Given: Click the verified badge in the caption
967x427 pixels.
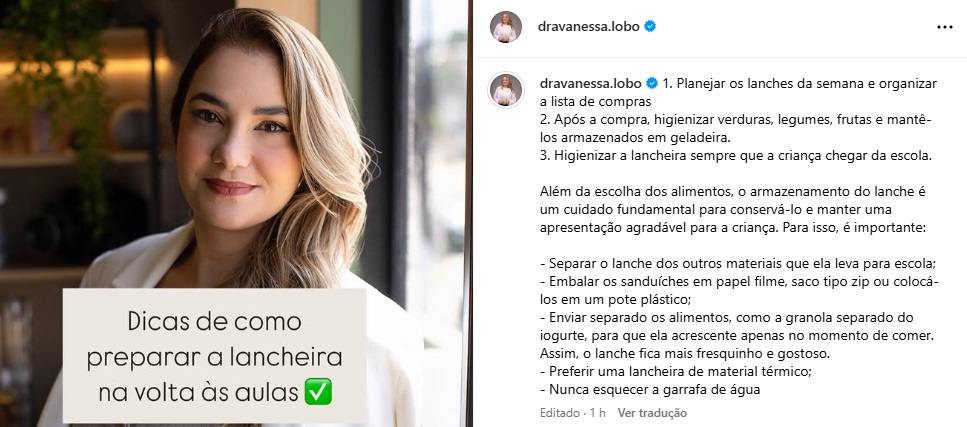Looking at the screenshot, I should (652, 83).
